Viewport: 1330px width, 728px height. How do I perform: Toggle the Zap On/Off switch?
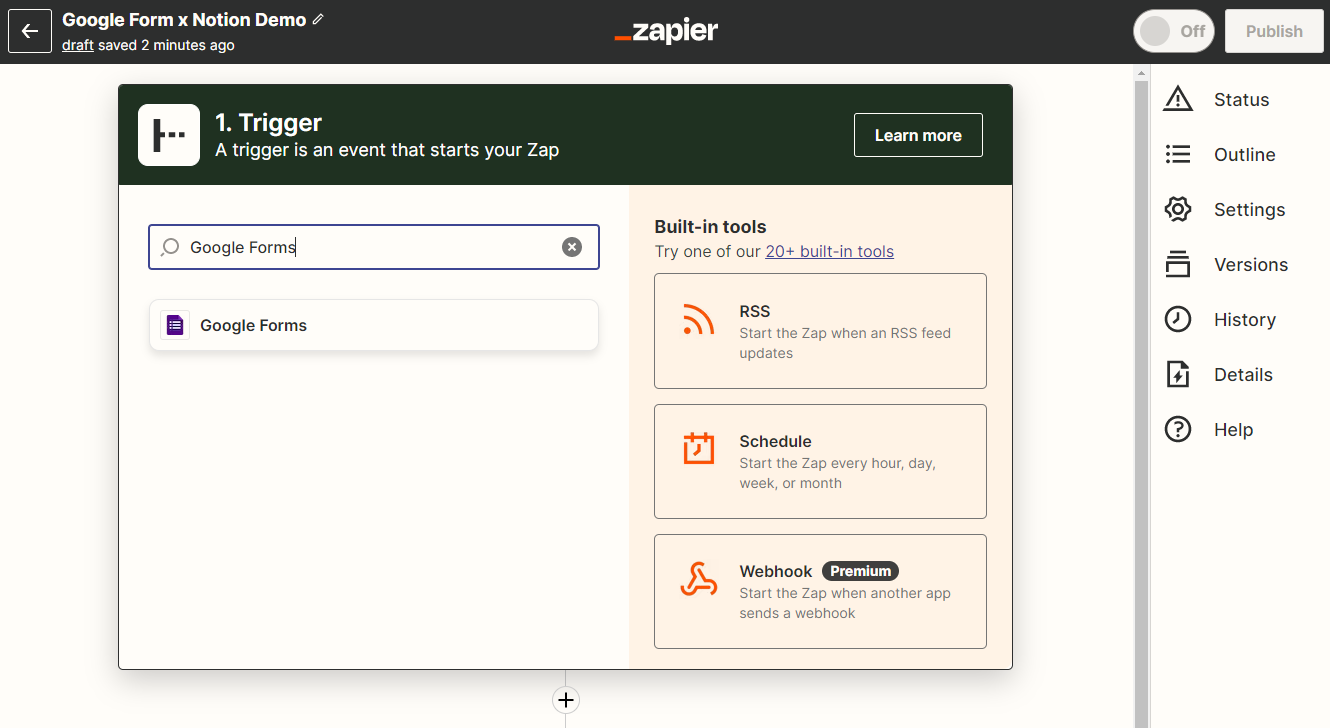tap(1173, 31)
